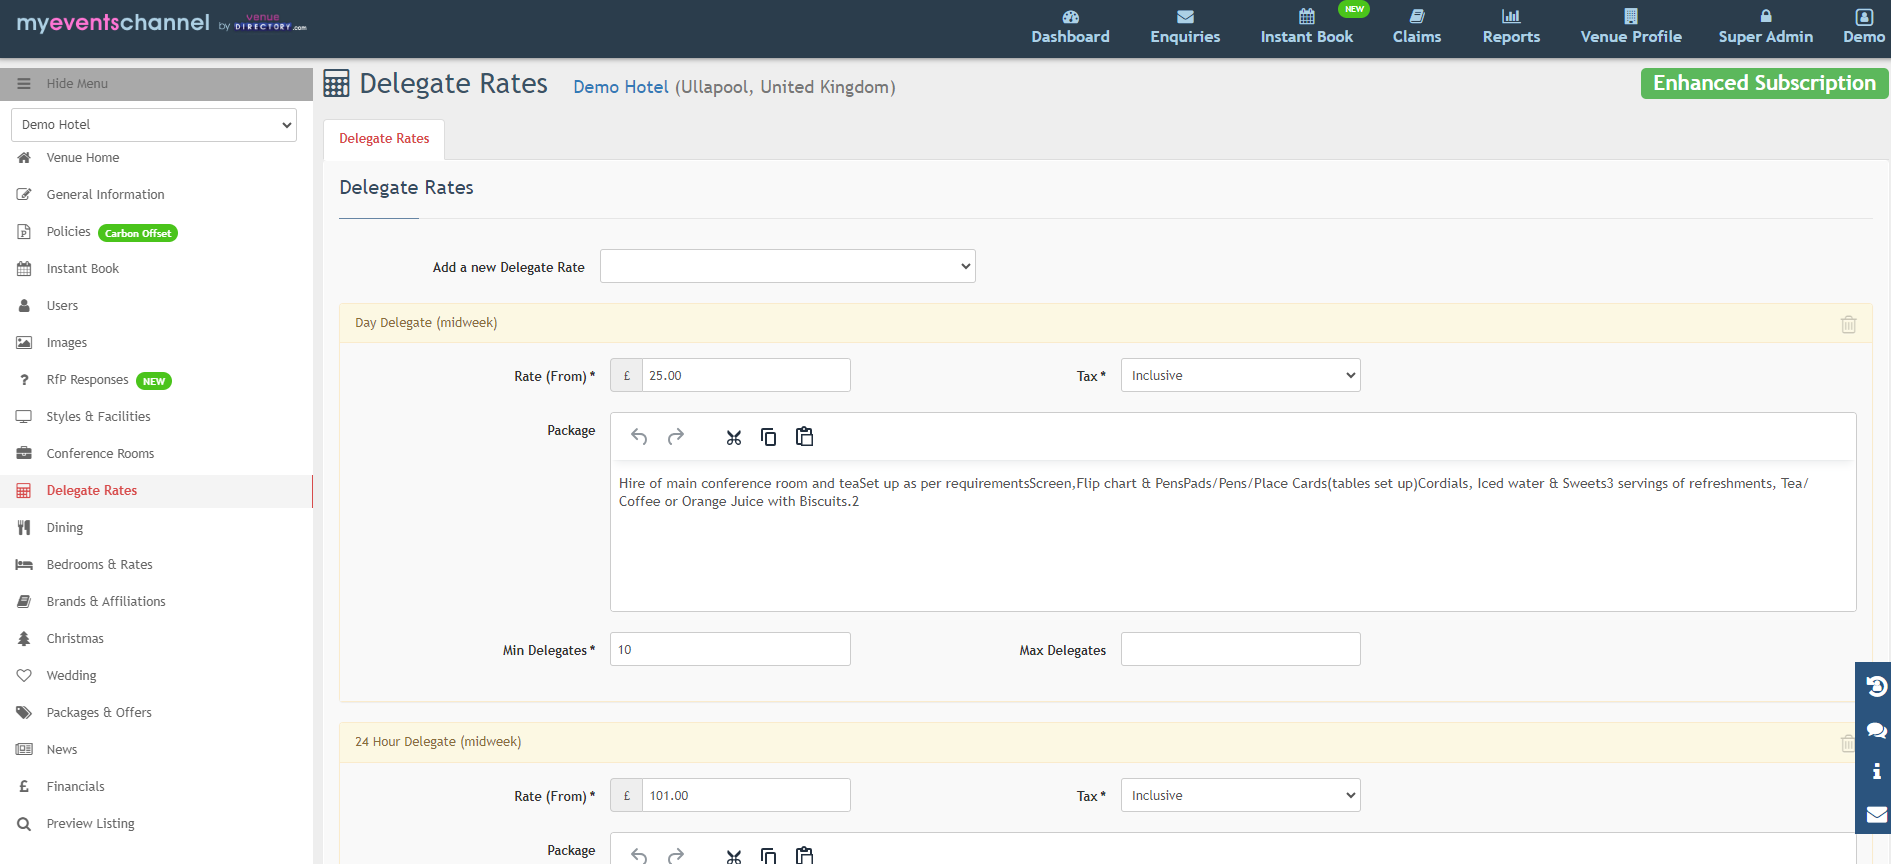
Task: Open the Demo Hotel venue selector
Action: point(154,125)
